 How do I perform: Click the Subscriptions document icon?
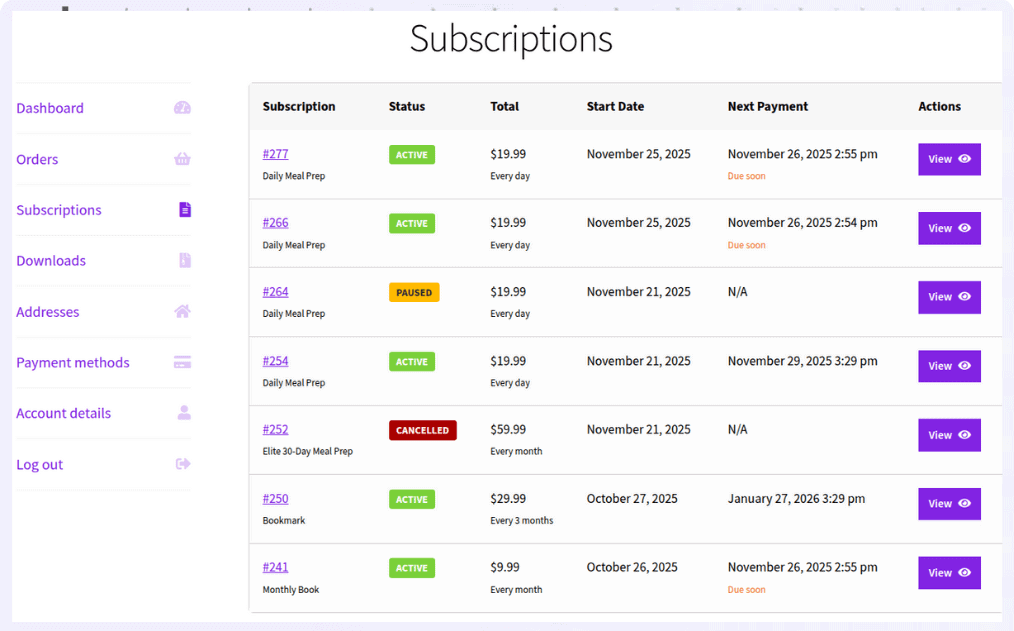(x=182, y=209)
